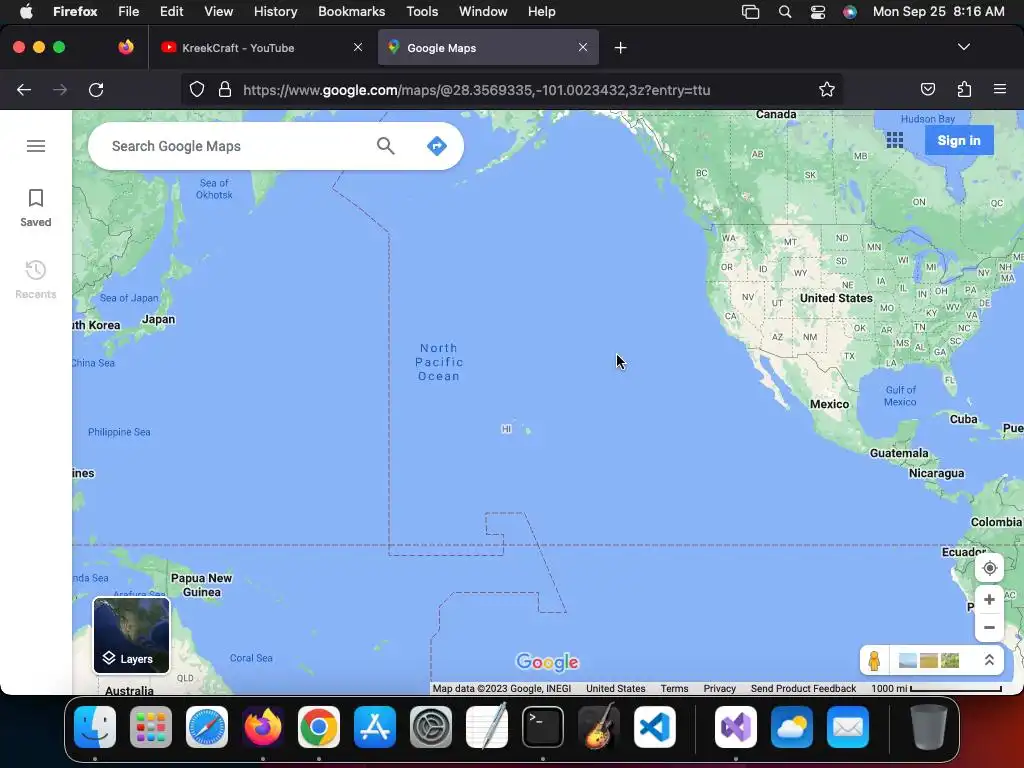Image resolution: width=1024 pixels, height=768 pixels.
Task: Open Directions with the blue arrow icon
Action: click(x=437, y=146)
